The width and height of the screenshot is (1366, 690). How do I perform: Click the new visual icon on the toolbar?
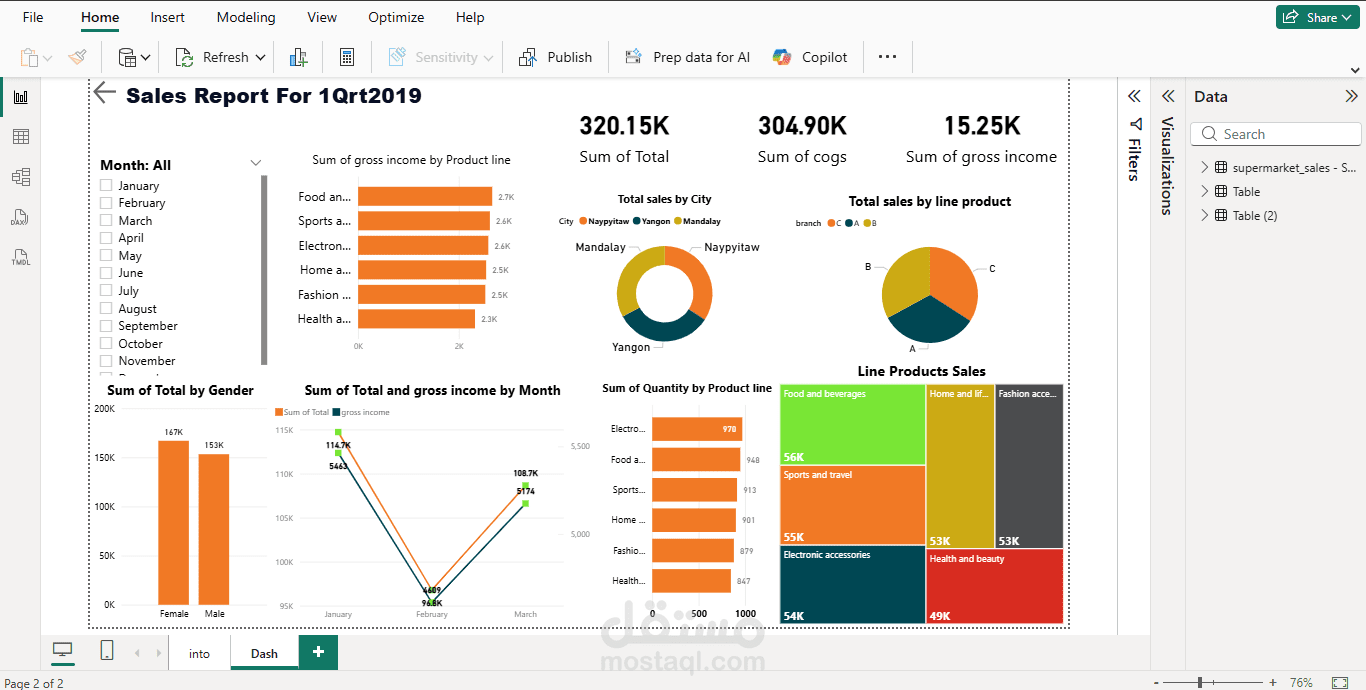point(298,57)
